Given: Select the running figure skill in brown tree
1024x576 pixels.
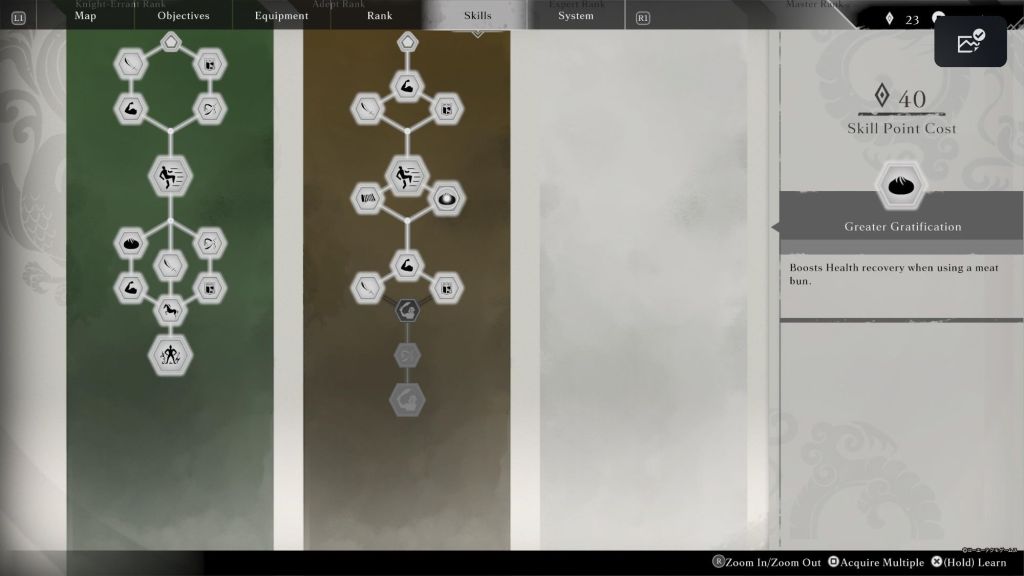Looking at the screenshot, I should pos(406,176).
